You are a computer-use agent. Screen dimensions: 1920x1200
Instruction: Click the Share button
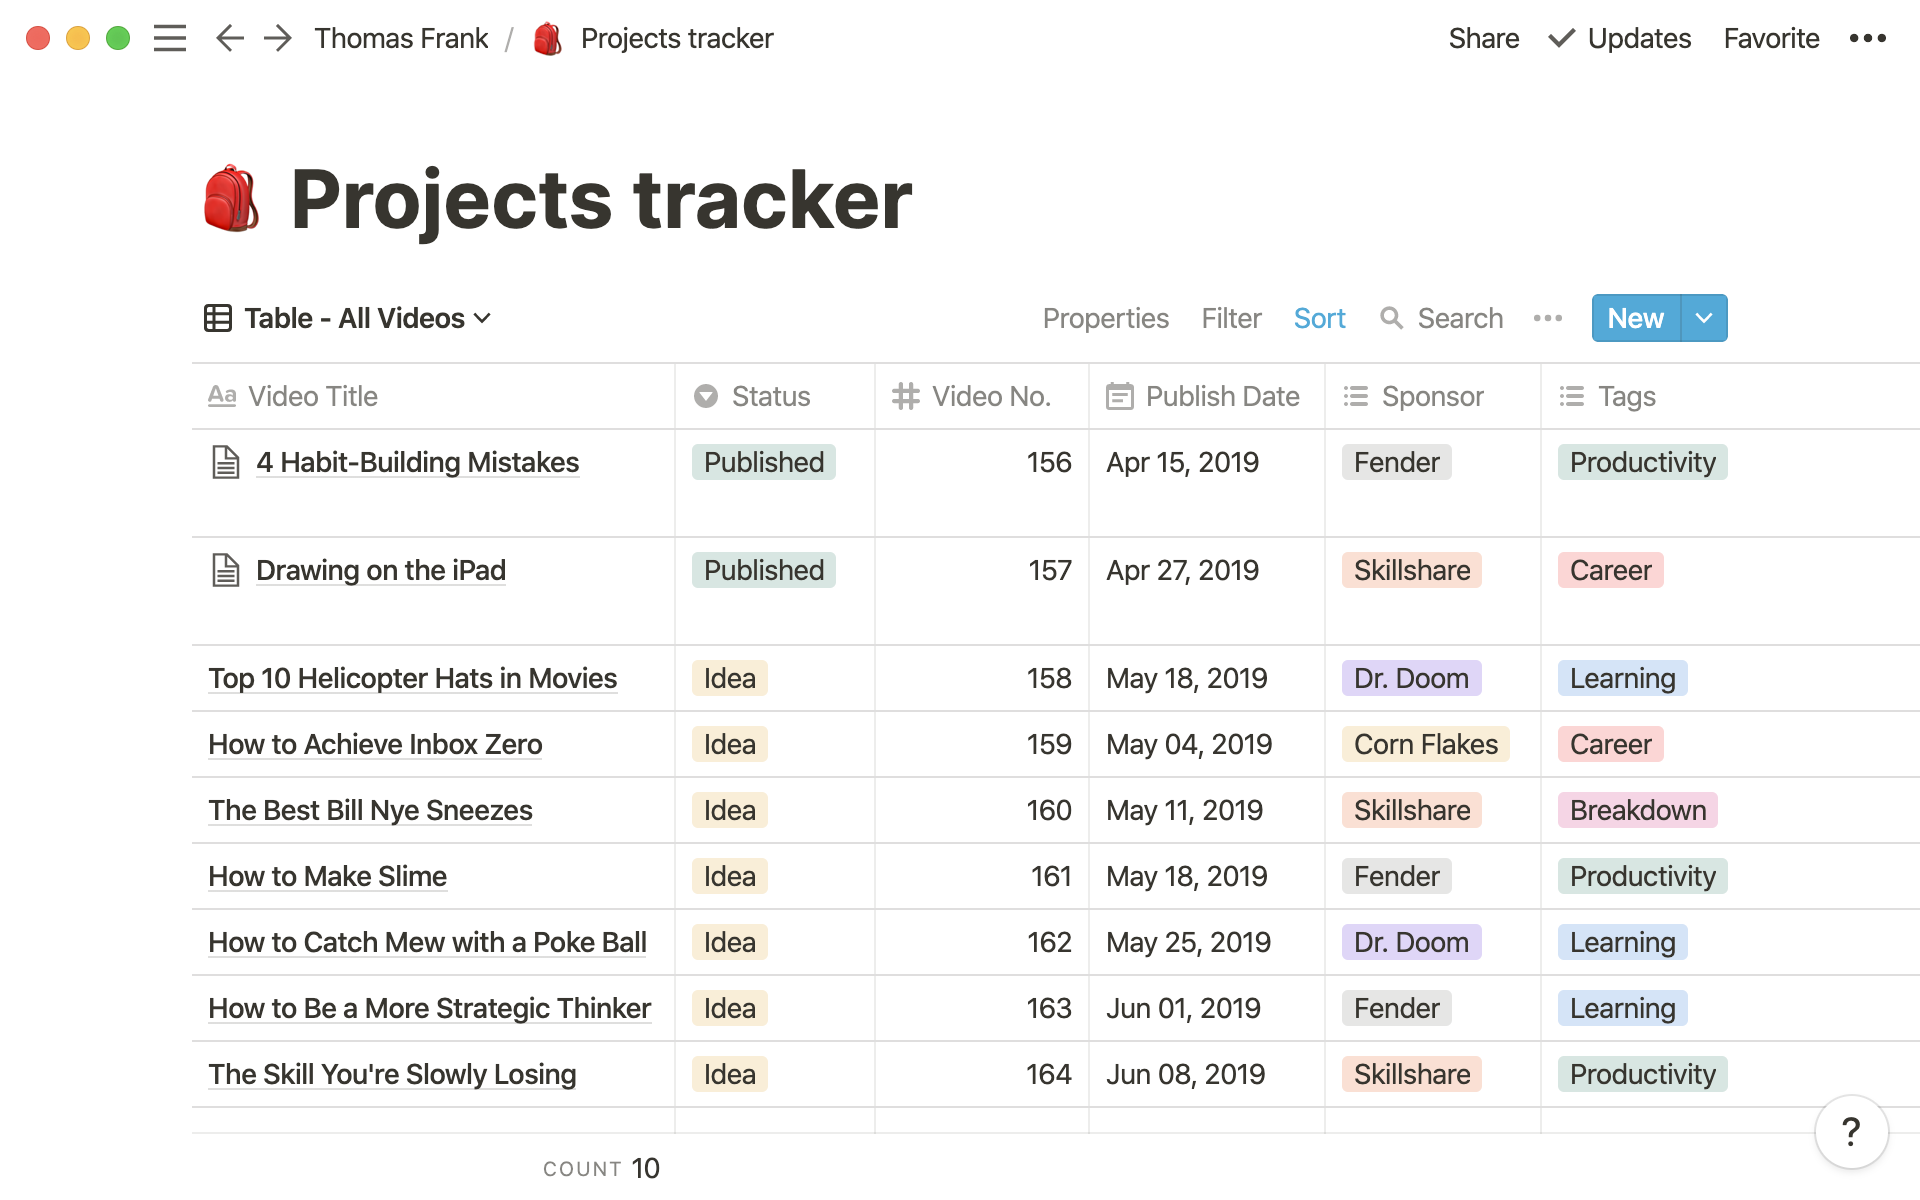1483,38
